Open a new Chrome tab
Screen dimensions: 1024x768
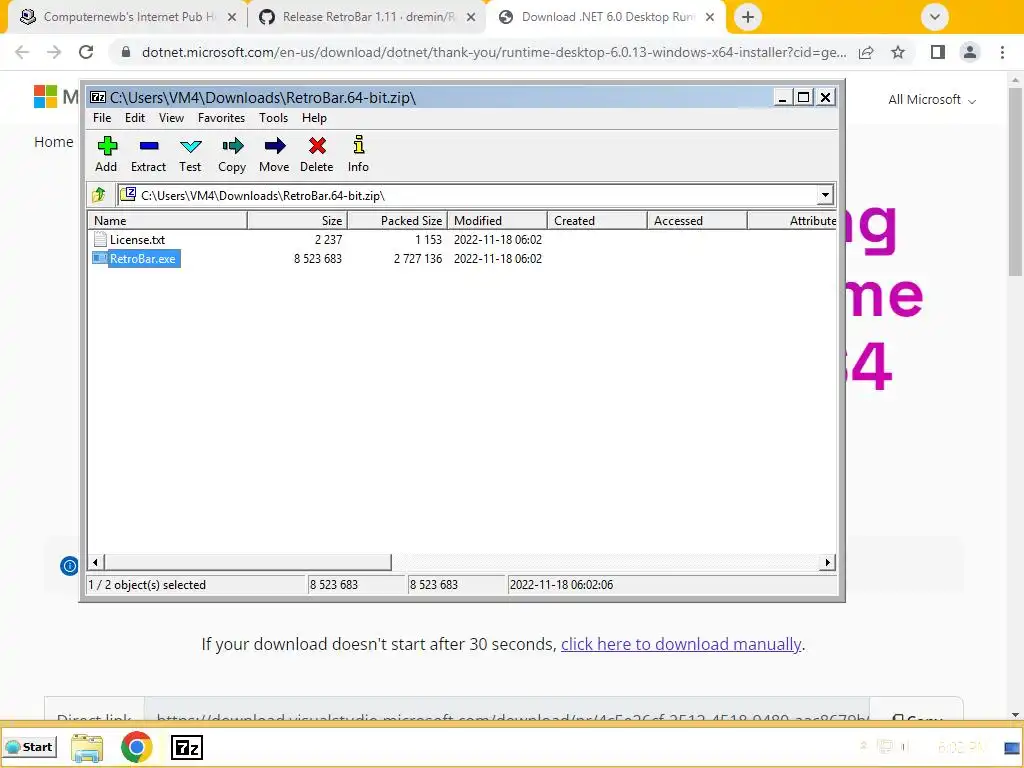748,17
